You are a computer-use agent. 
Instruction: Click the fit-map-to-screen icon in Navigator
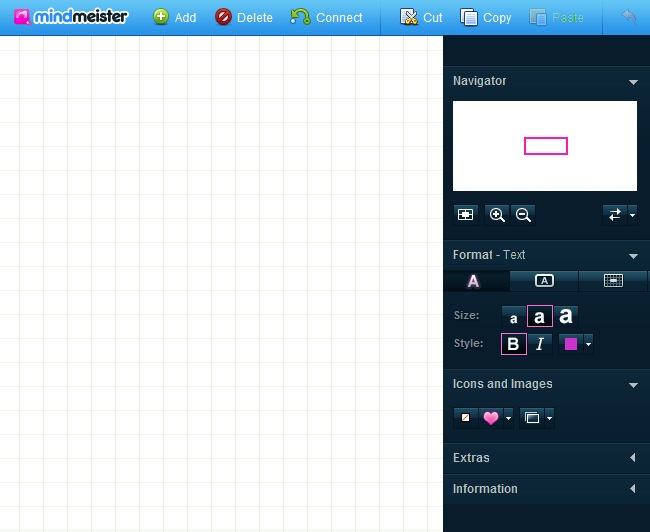click(x=465, y=215)
